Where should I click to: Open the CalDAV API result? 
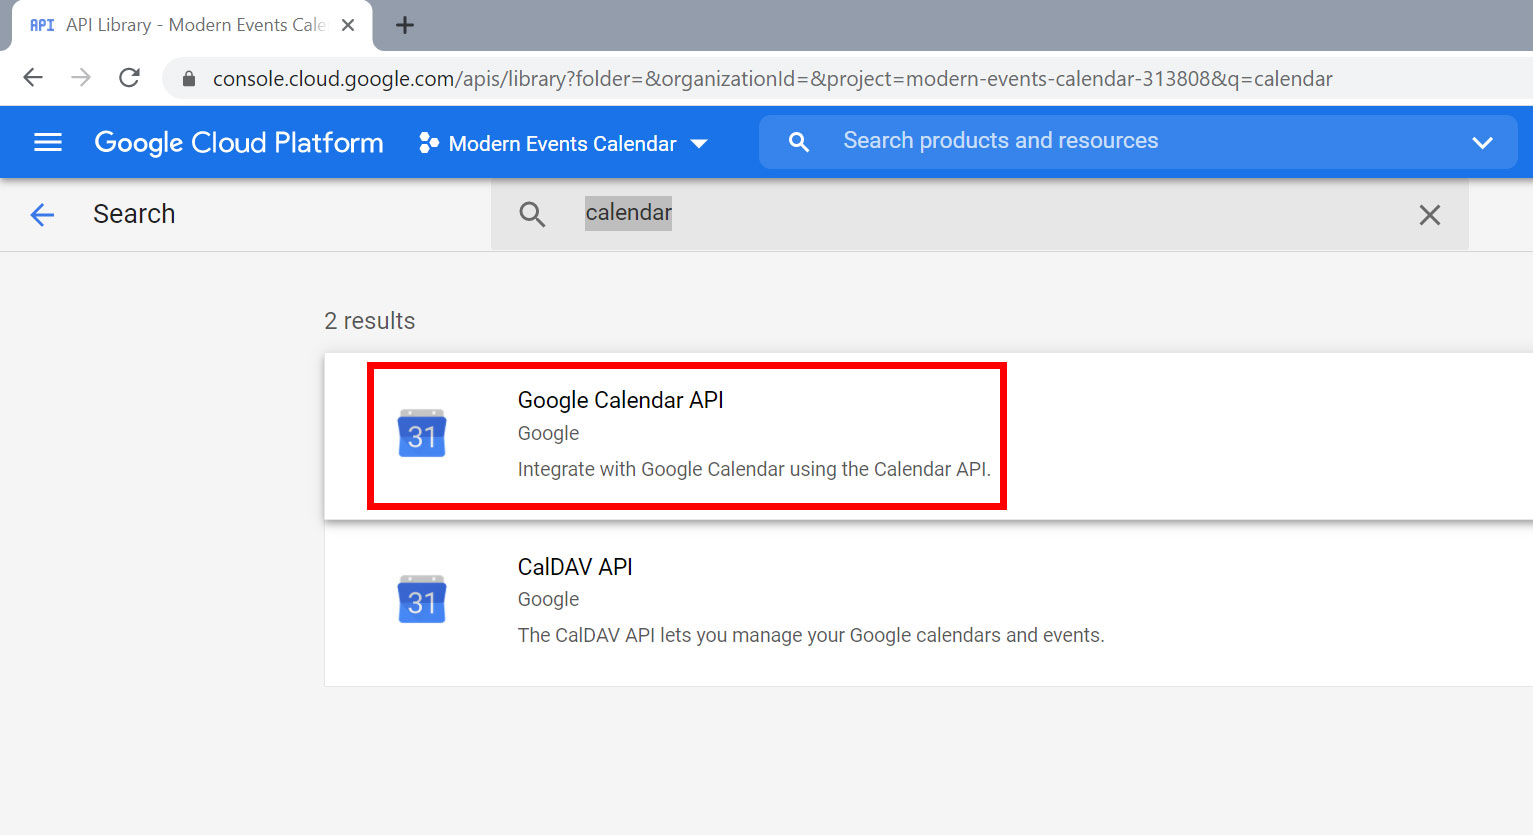click(928, 603)
